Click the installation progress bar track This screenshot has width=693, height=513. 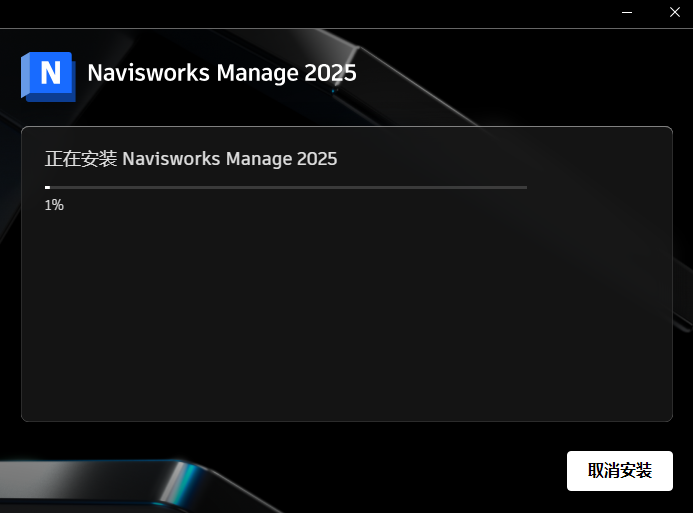click(286, 187)
